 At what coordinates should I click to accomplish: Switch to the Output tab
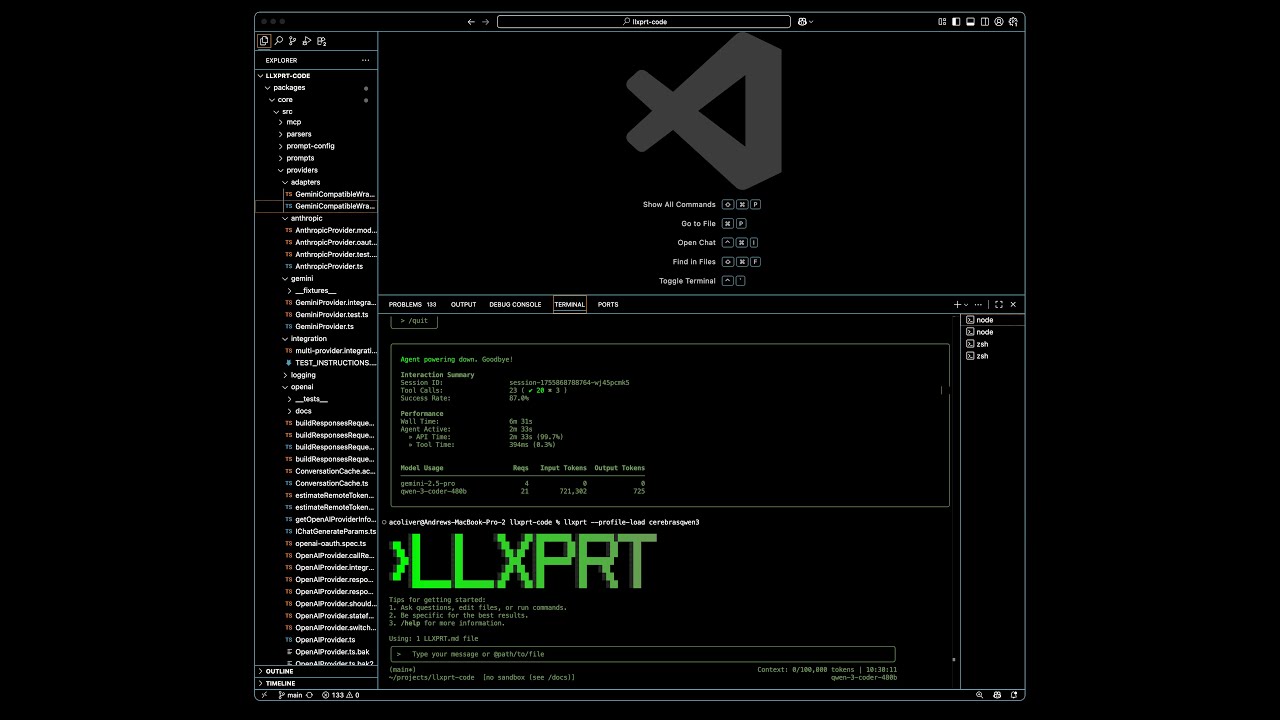463,304
